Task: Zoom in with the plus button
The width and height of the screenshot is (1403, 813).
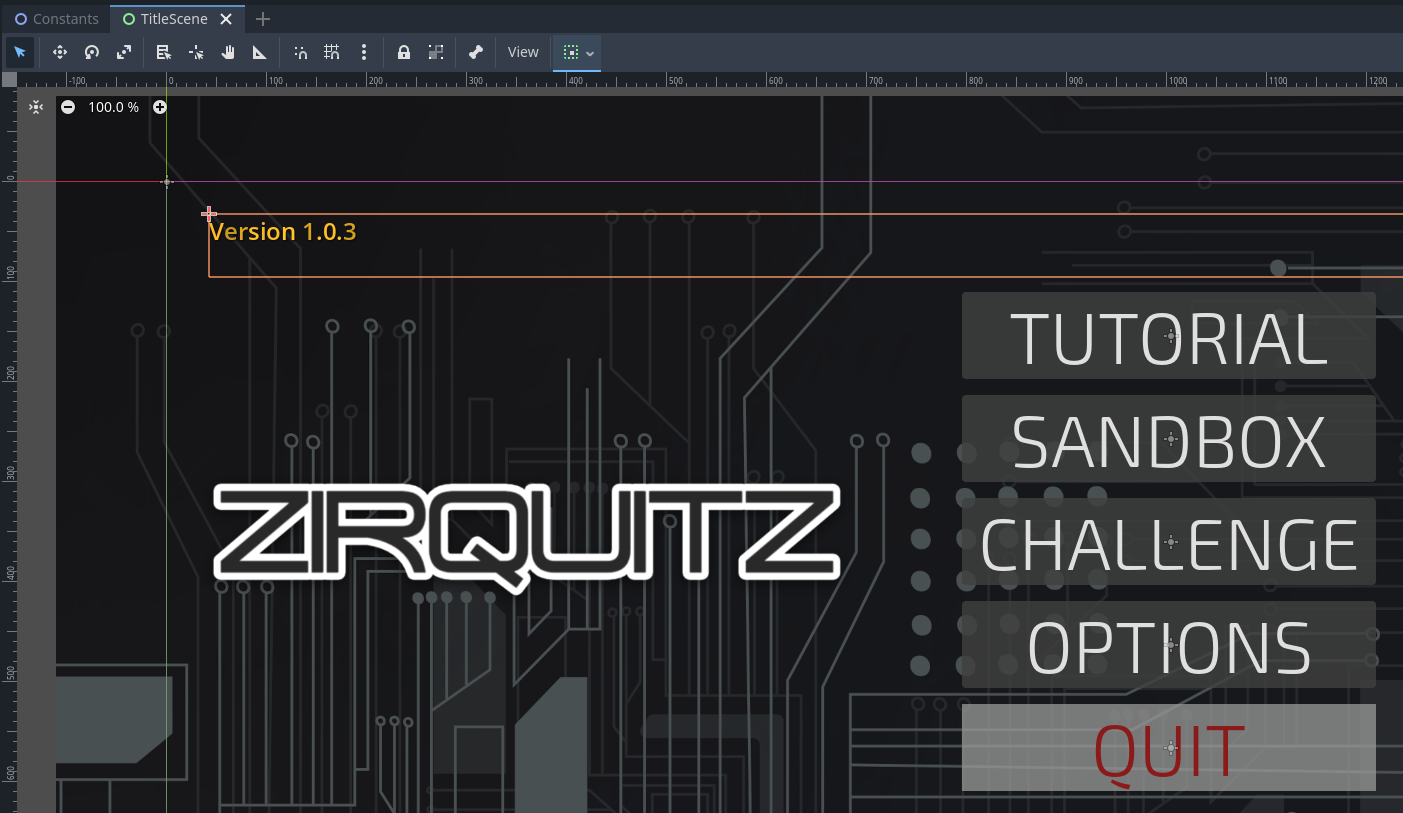Action: [160, 107]
